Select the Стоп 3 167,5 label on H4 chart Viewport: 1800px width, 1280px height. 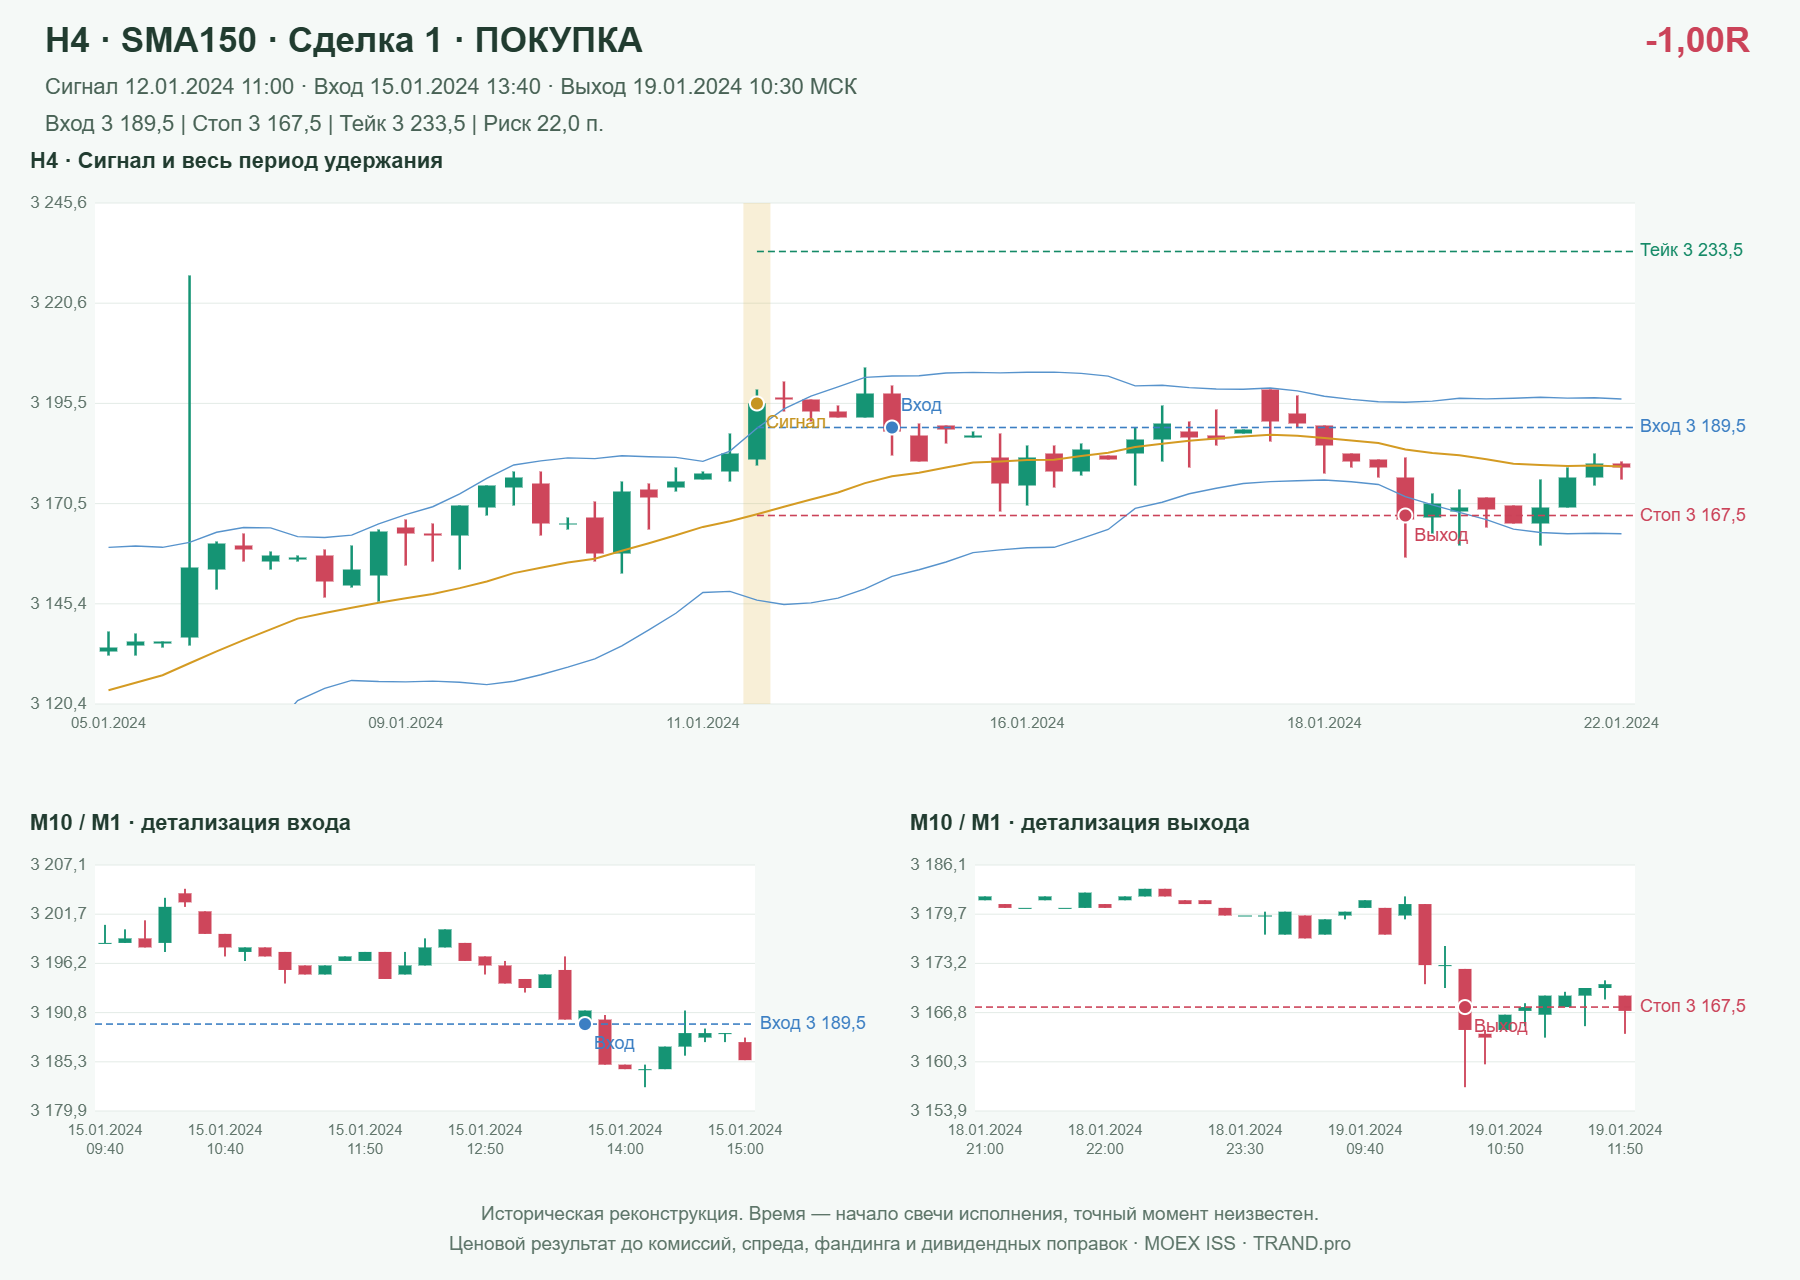1692,515
